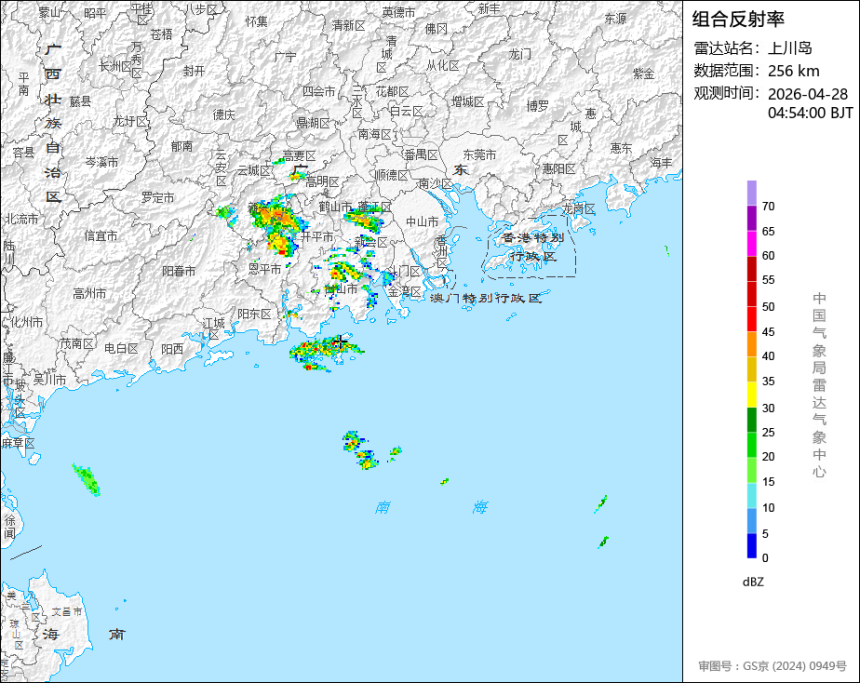Click the legend value 20

768,456
